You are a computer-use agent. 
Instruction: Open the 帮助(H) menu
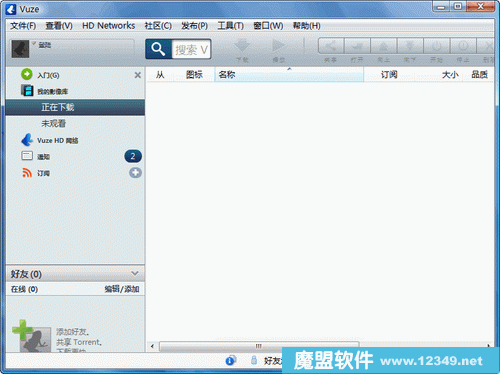pyautogui.click(x=307, y=26)
